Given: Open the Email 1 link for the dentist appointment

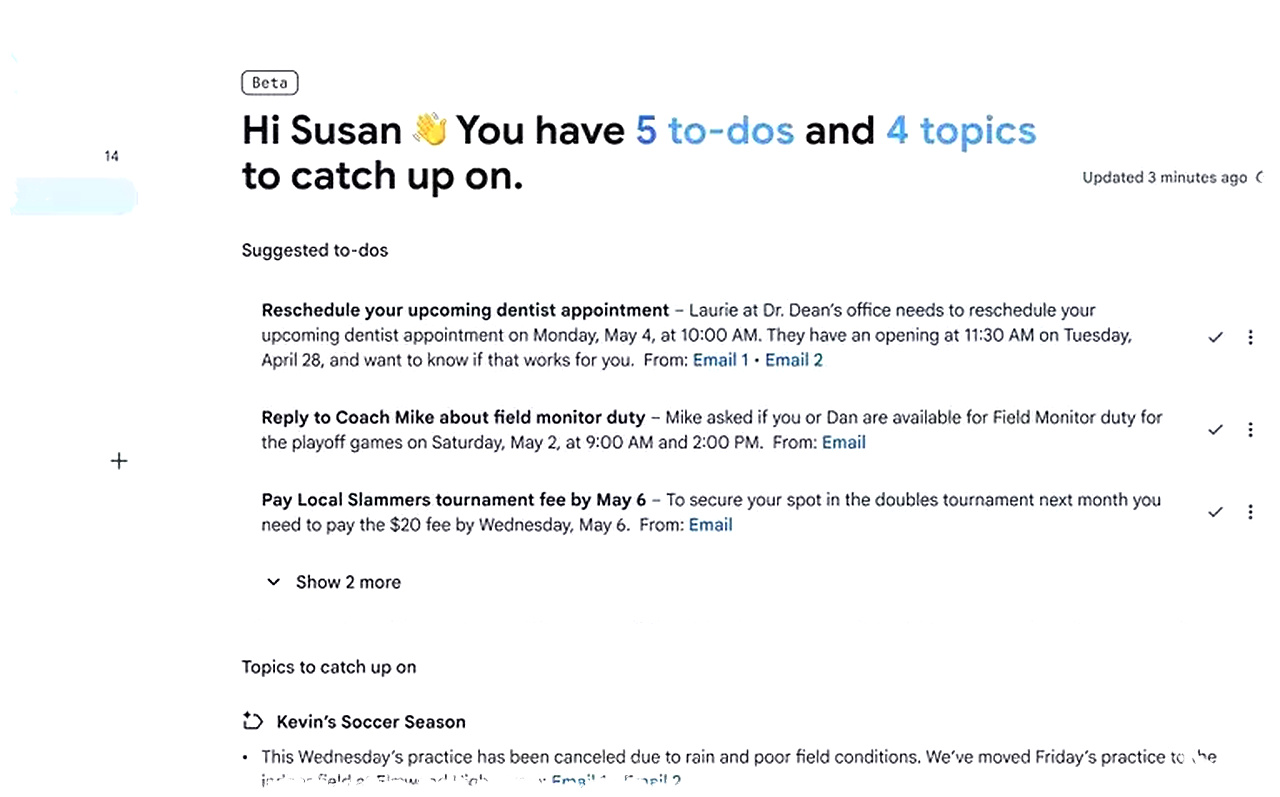Looking at the screenshot, I should tap(720, 360).
